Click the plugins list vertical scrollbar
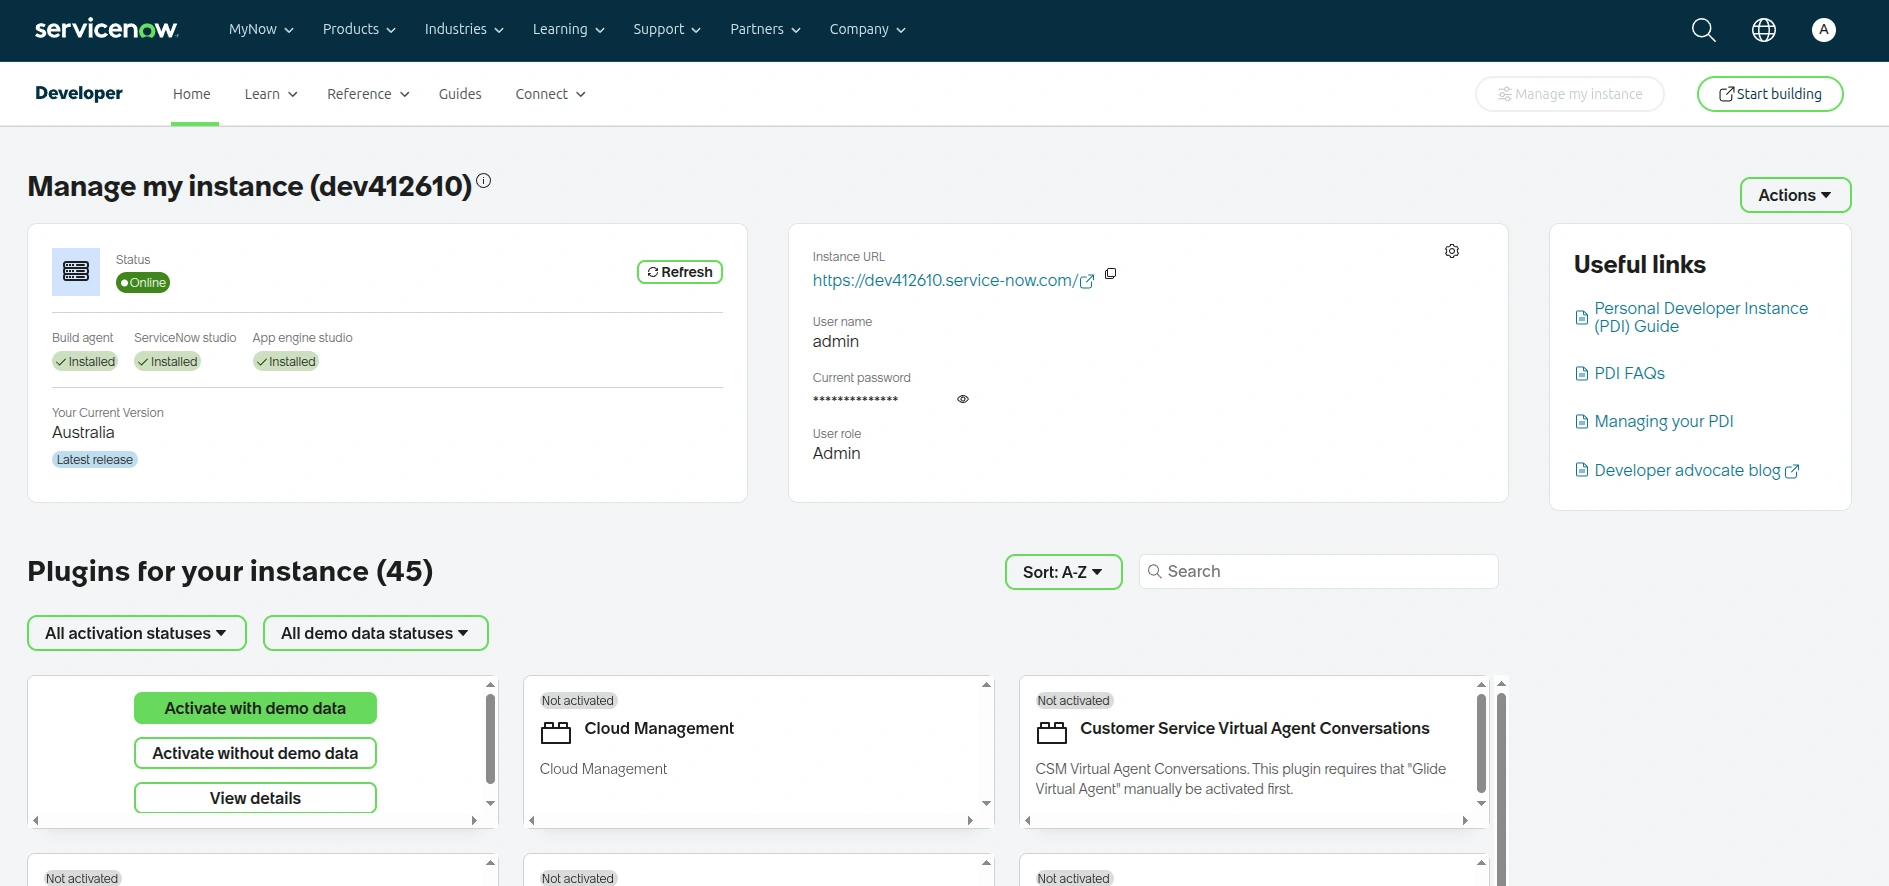 point(1501,790)
